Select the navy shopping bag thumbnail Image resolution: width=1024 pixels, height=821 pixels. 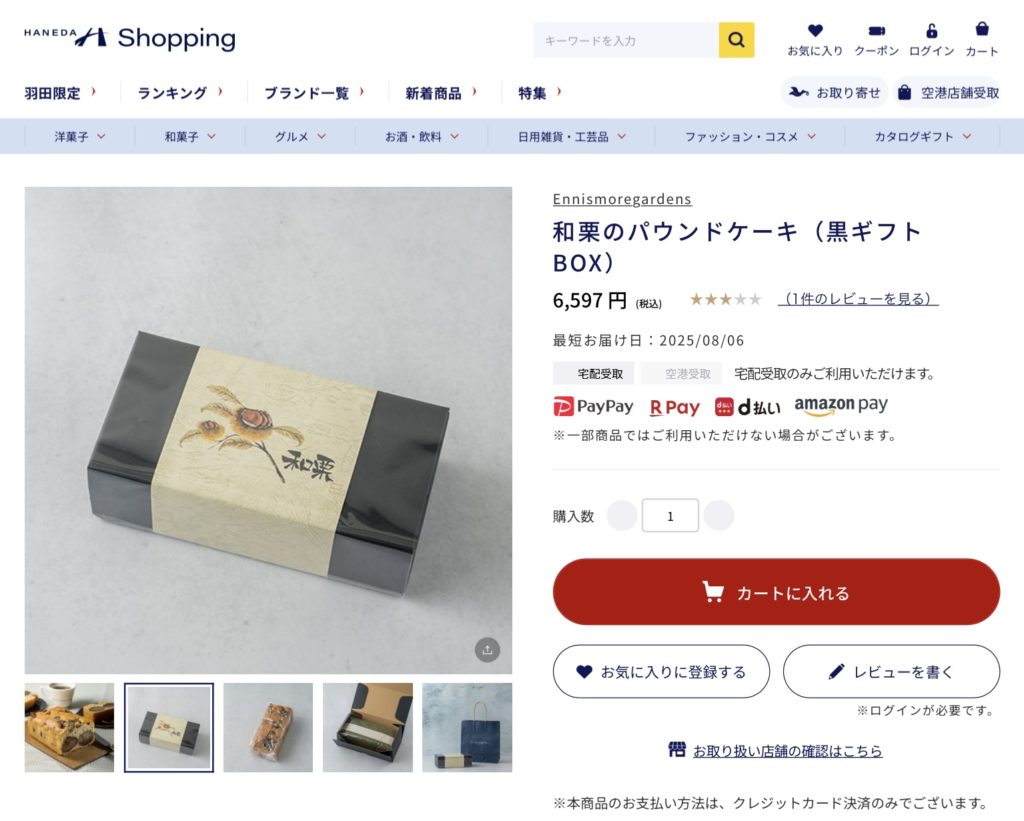467,728
